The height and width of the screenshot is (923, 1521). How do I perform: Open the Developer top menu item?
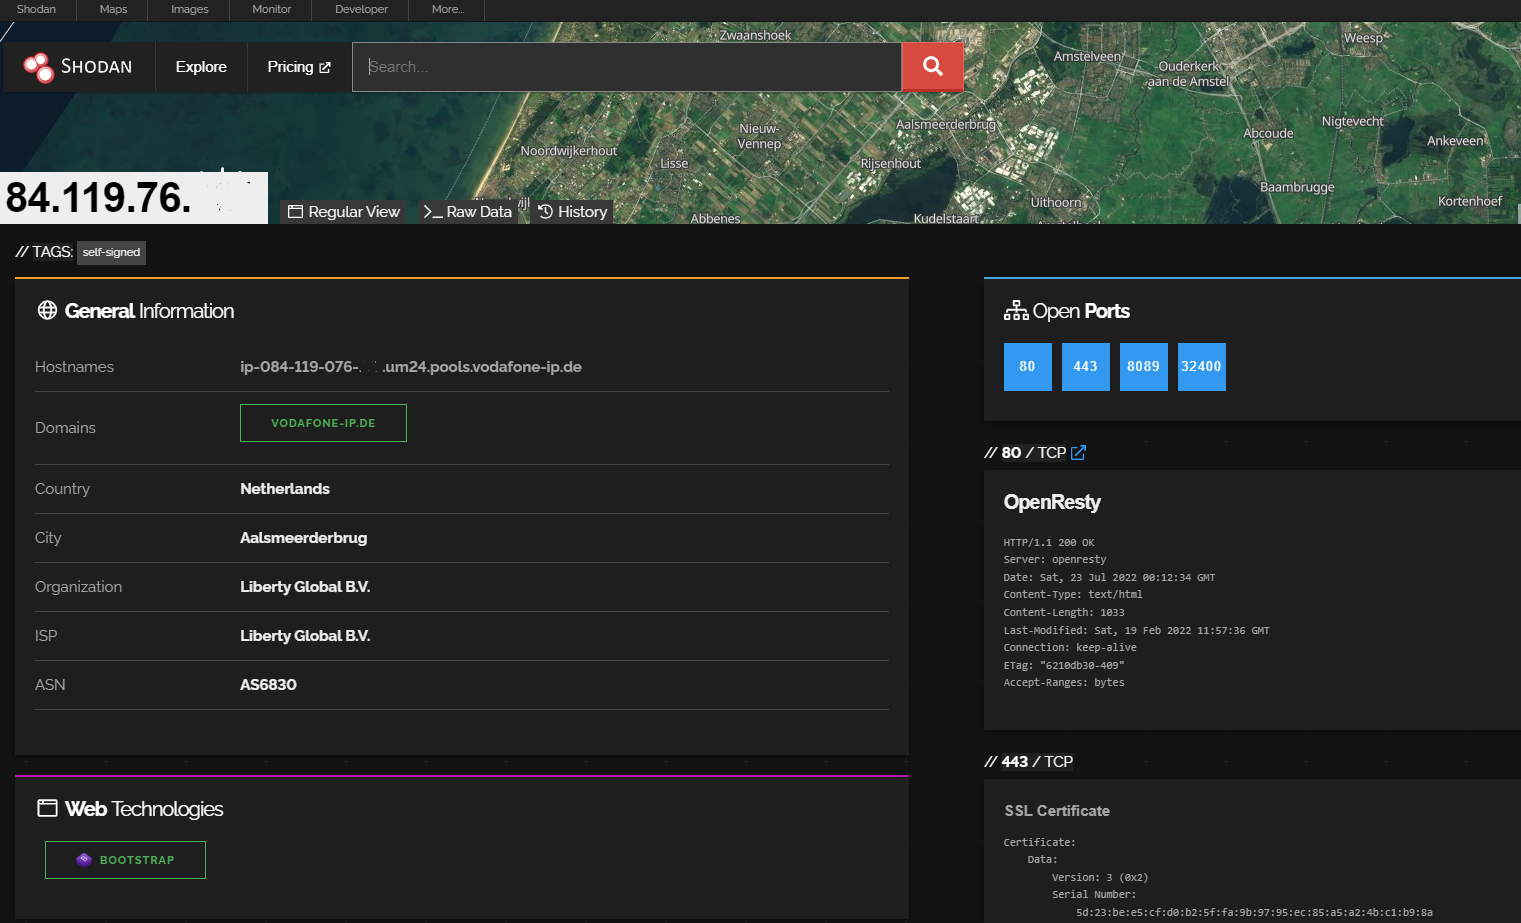pos(361,9)
